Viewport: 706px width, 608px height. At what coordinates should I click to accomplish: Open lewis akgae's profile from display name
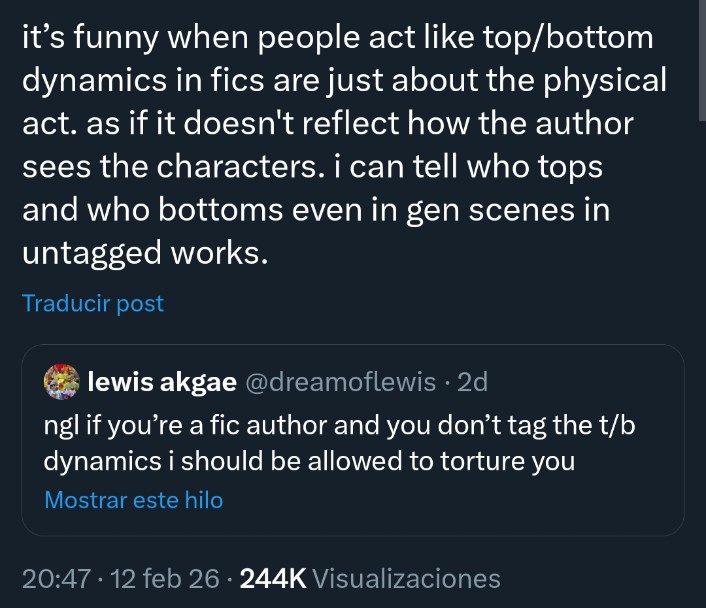[162, 381]
